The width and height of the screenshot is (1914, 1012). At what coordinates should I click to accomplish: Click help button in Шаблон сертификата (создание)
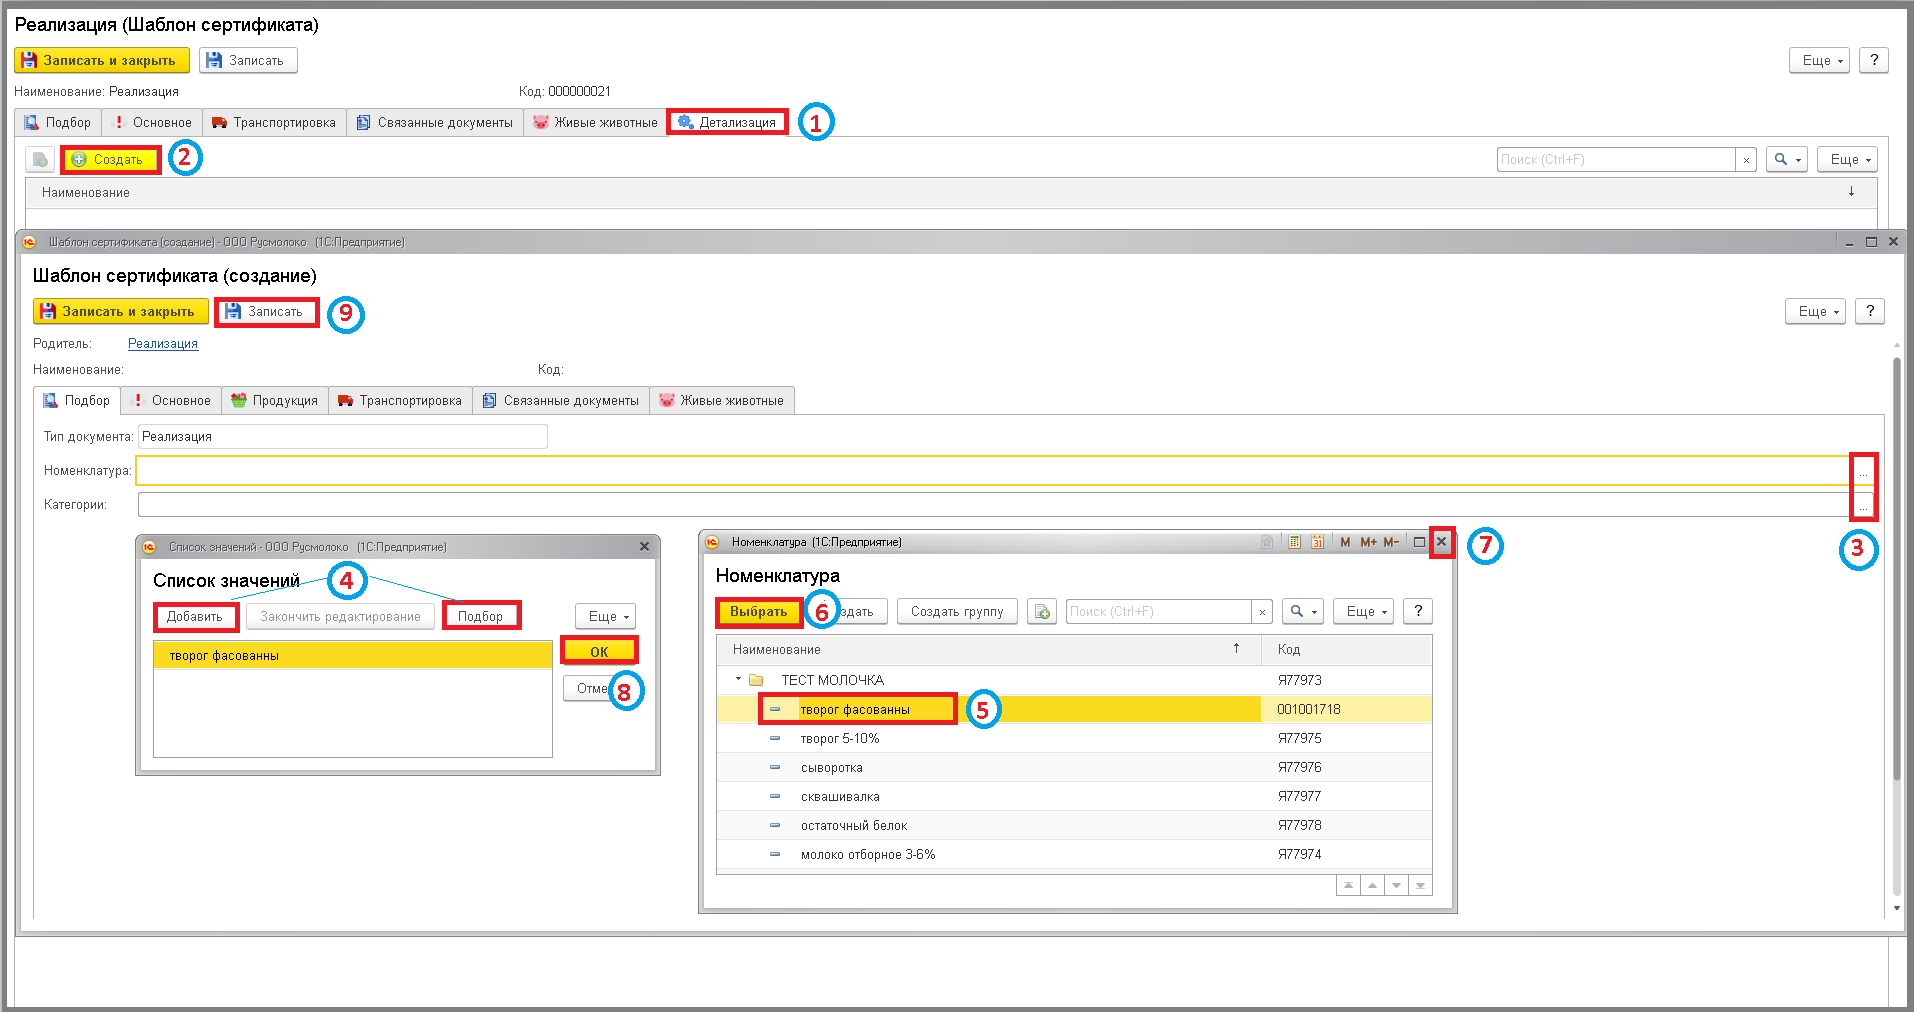(x=1870, y=311)
